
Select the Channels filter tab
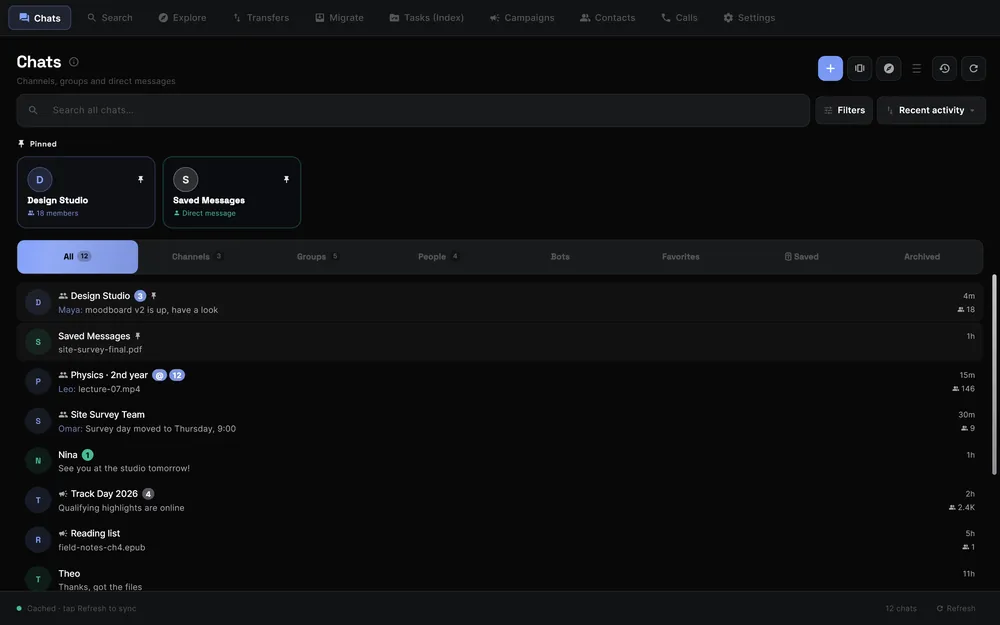tap(197, 257)
